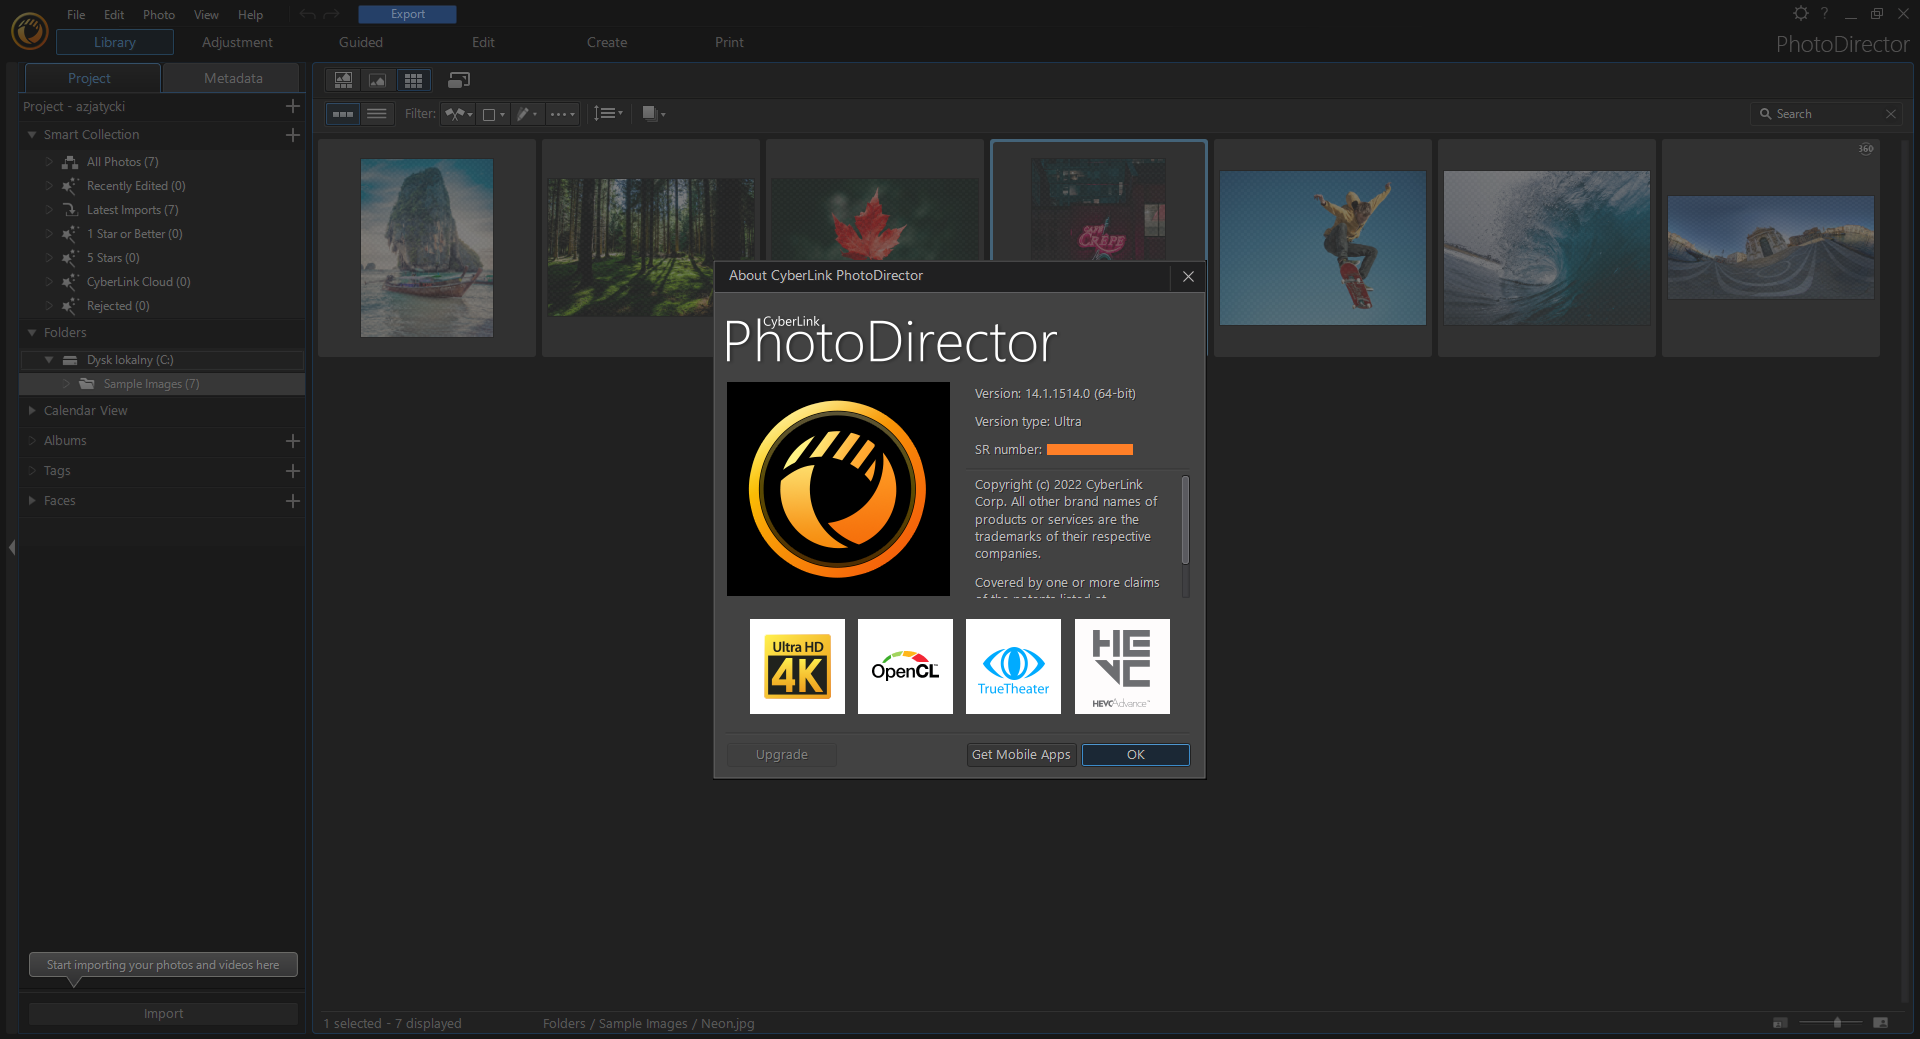
Task: Open help using the question mark icon
Action: point(1825,13)
